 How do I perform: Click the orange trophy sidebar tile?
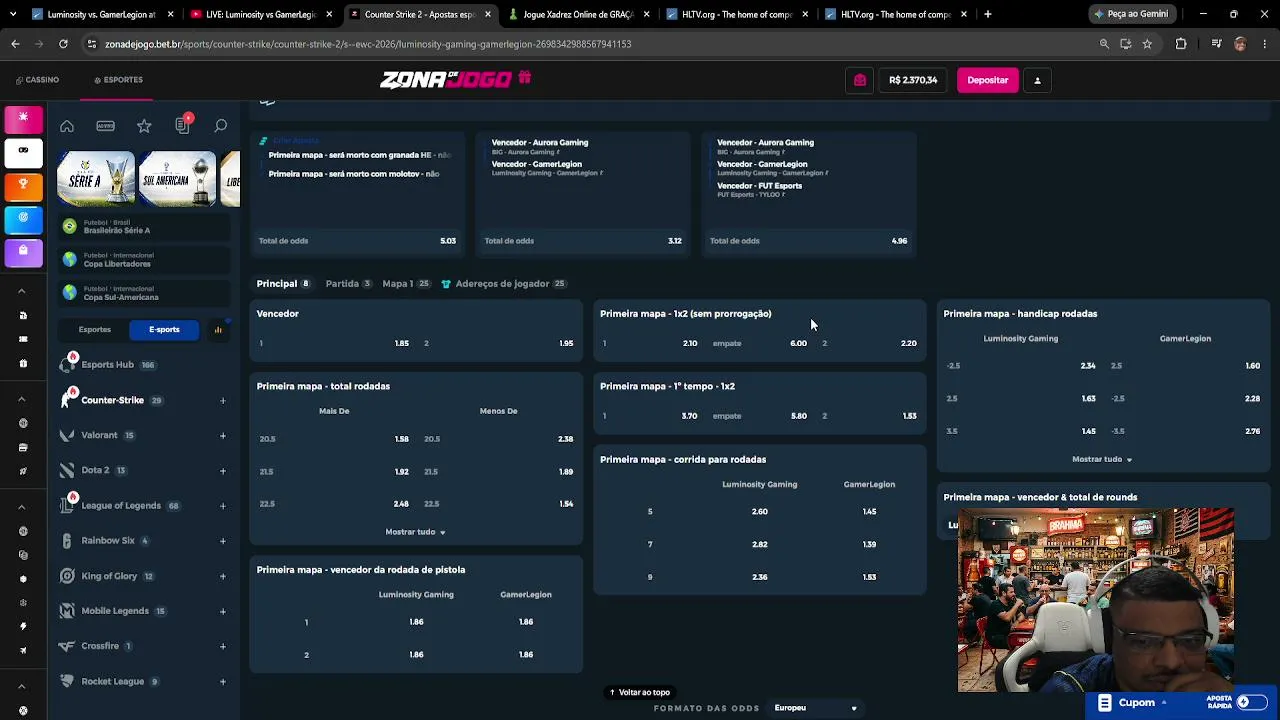23,185
